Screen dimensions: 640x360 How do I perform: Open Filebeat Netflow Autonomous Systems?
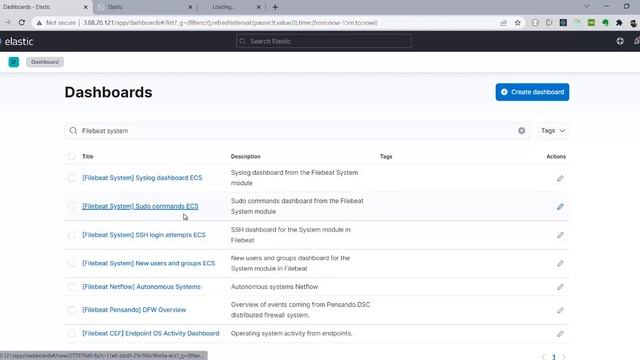coord(141,287)
